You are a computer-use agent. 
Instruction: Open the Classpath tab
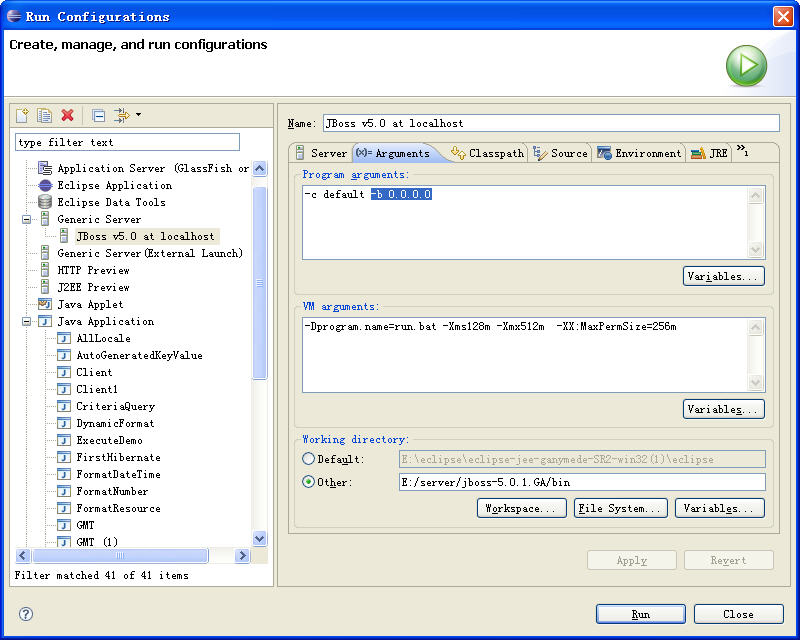click(x=488, y=153)
